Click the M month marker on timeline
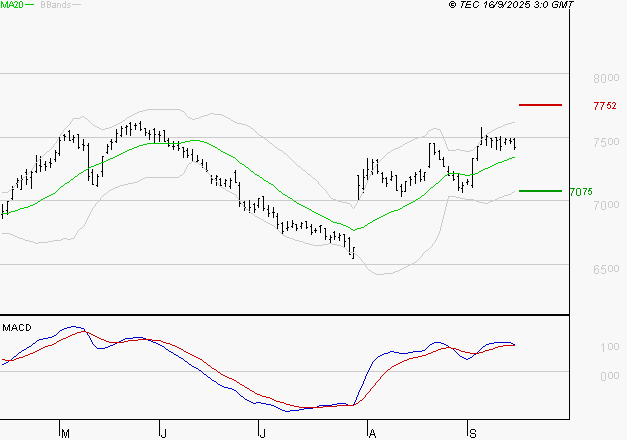This screenshot has width=627, height=440. [x=66, y=433]
